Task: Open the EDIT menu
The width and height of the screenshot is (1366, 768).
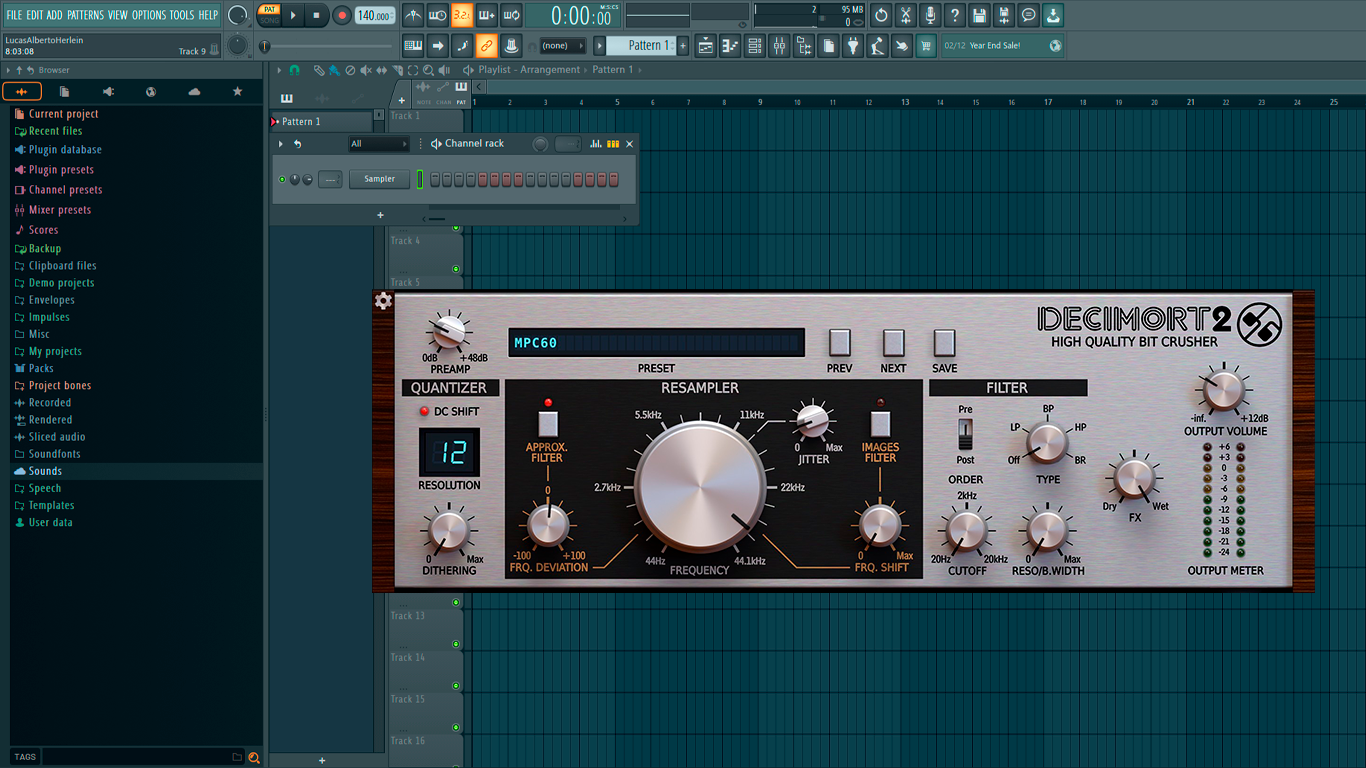Action: click(35, 15)
